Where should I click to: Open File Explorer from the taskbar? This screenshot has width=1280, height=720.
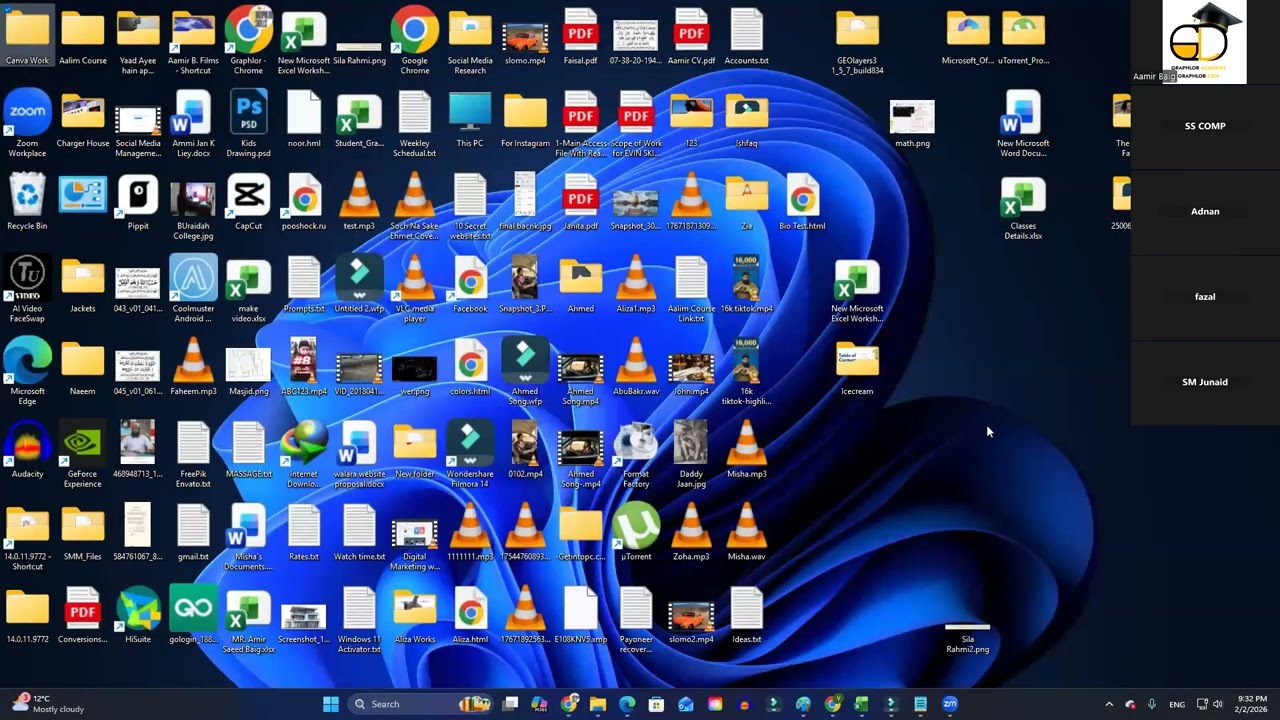pos(598,704)
